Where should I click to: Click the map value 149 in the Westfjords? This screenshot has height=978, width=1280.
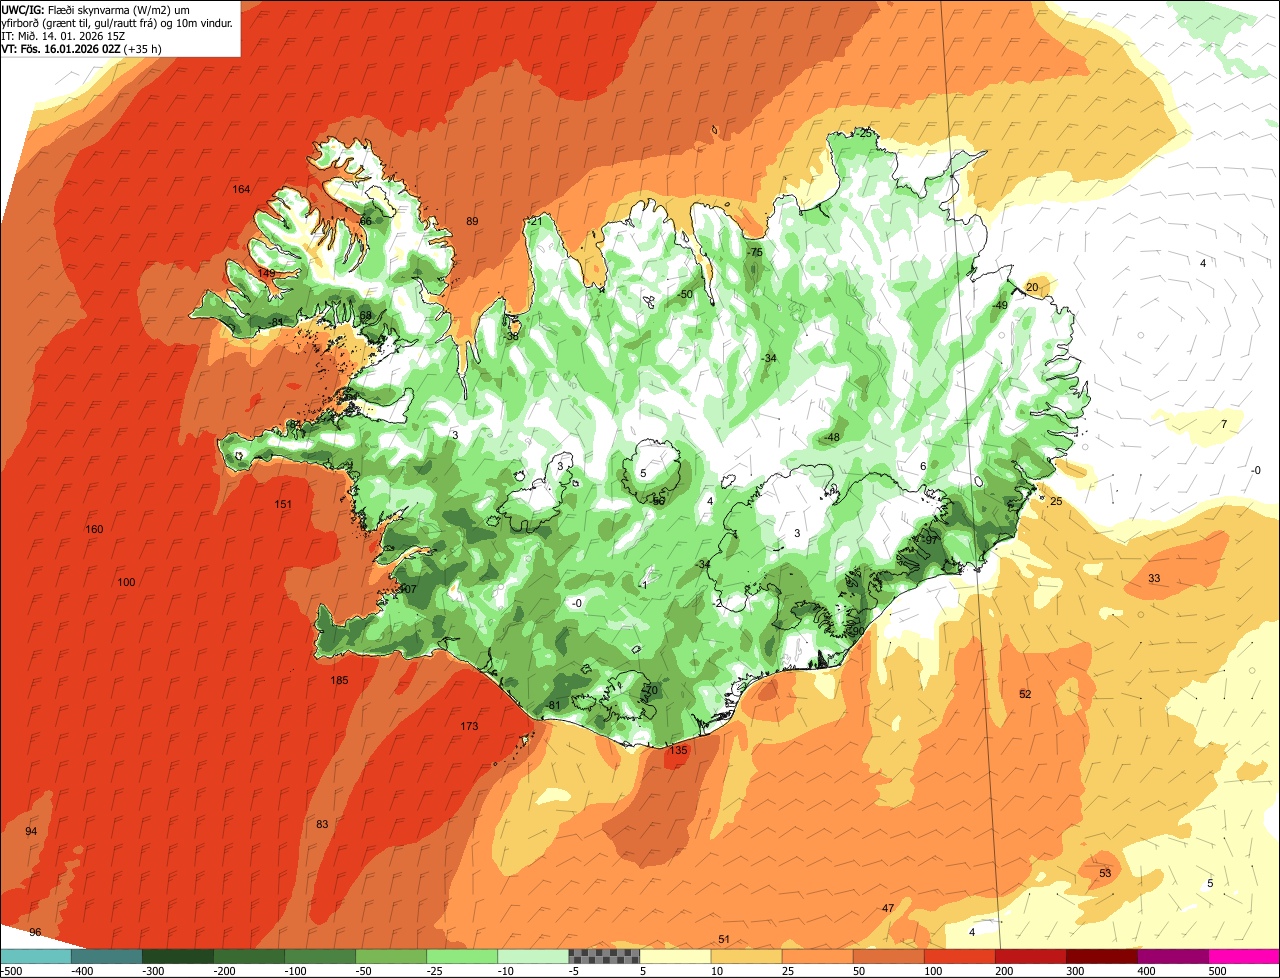pyautogui.click(x=266, y=273)
